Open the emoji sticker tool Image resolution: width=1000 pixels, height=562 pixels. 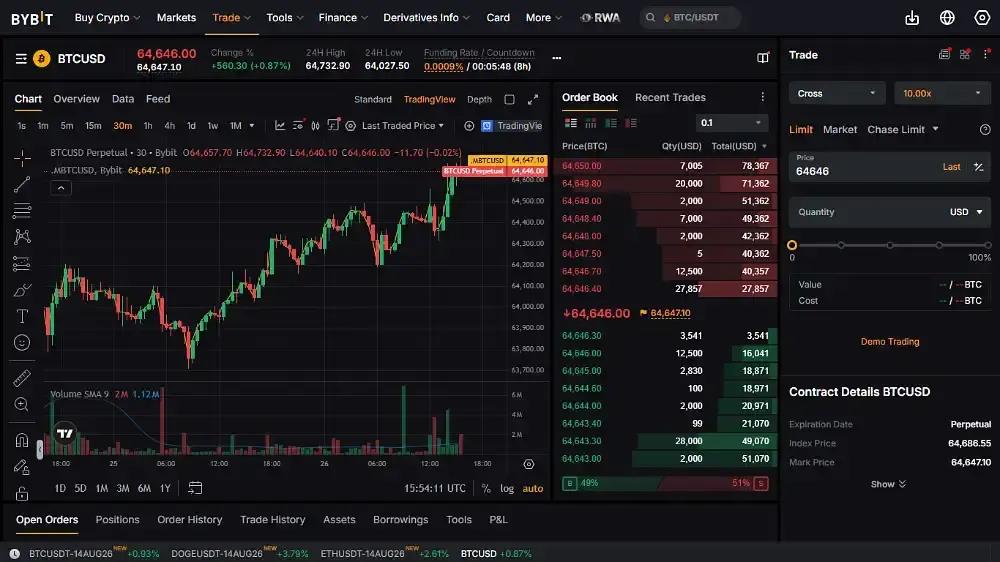pos(22,343)
